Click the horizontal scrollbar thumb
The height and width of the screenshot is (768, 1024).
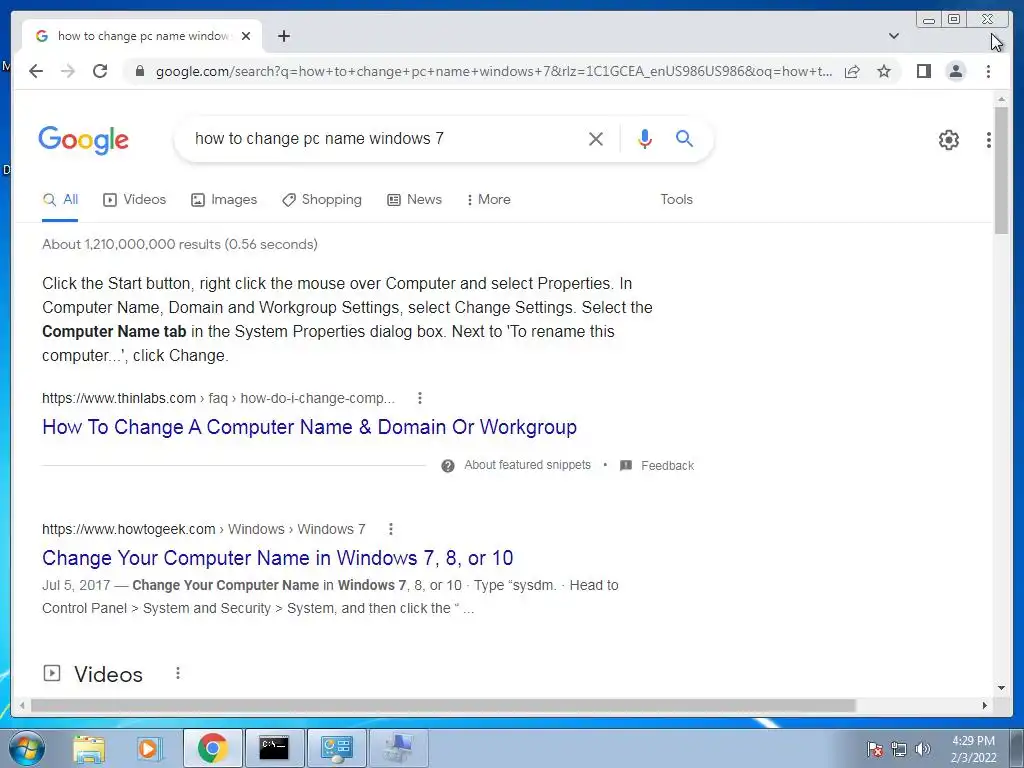[443, 705]
